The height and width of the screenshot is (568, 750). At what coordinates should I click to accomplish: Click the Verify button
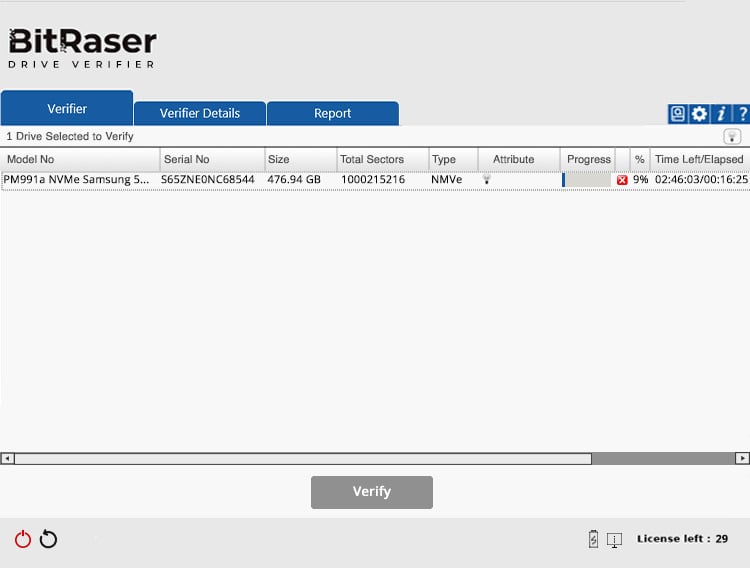[x=372, y=492]
